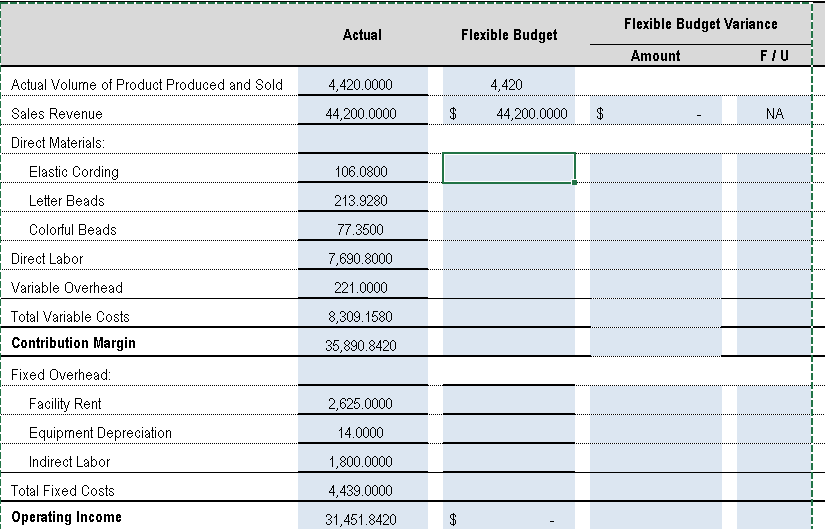Image resolution: width=825 pixels, height=529 pixels.
Task: Select Facility Rent Flexible Budget cell
Action: 509,400
